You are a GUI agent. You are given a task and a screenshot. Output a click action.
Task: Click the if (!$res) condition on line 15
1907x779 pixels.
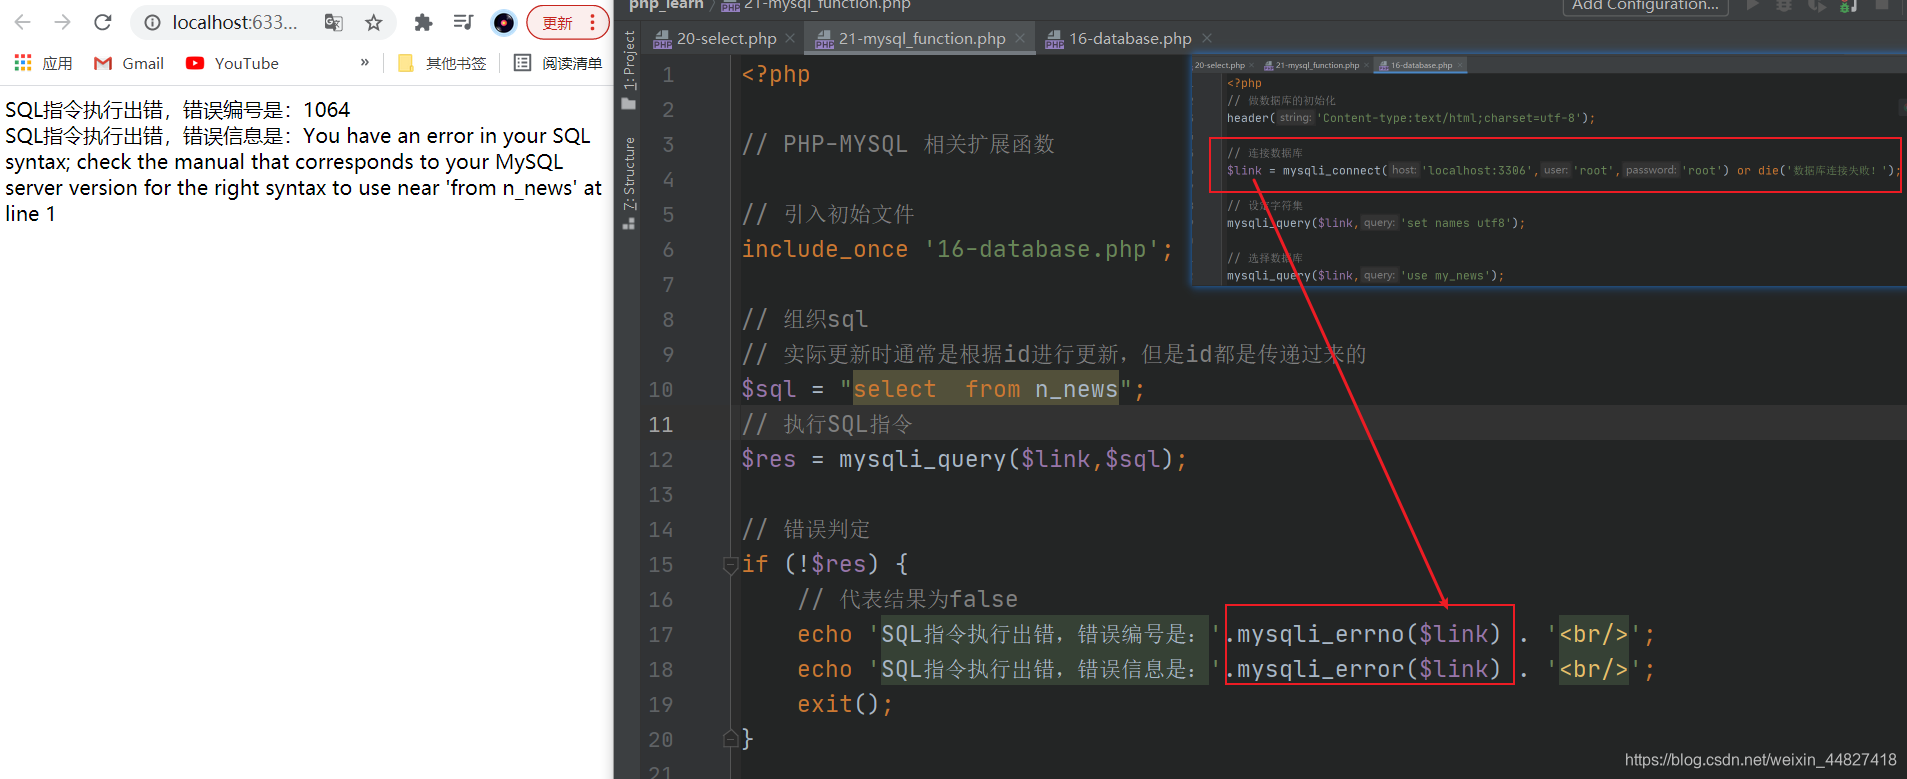(810, 565)
